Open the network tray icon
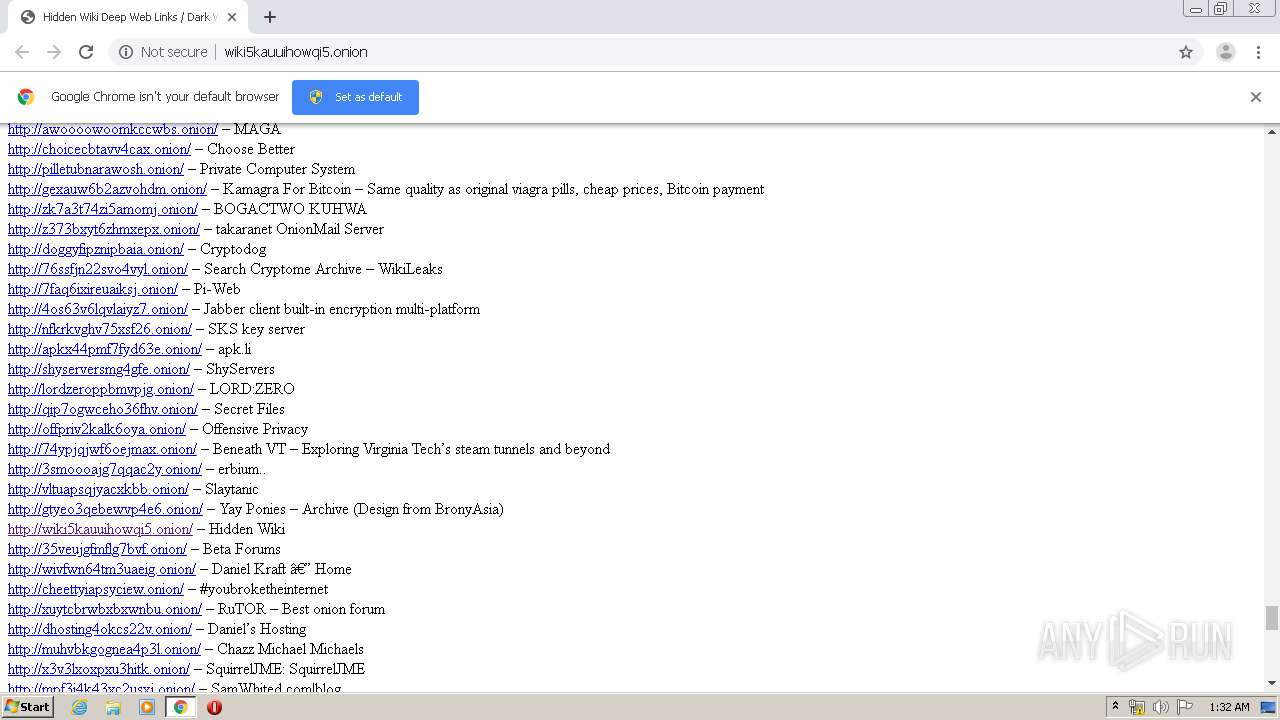The height and width of the screenshot is (720, 1280). click(x=1137, y=707)
